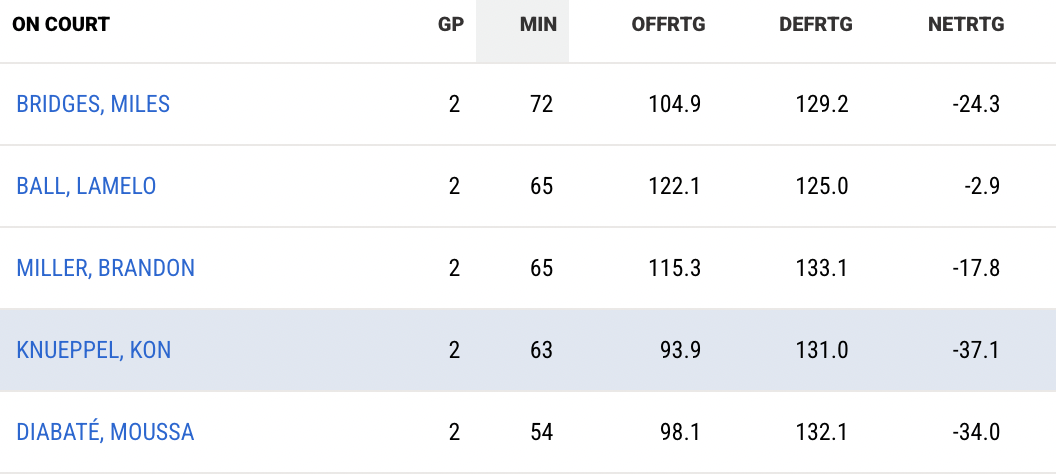This screenshot has height=474, width=1056.
Task: Select Brandon Miller's 133.1 defensive rating cell
Action: pos(823,268)
